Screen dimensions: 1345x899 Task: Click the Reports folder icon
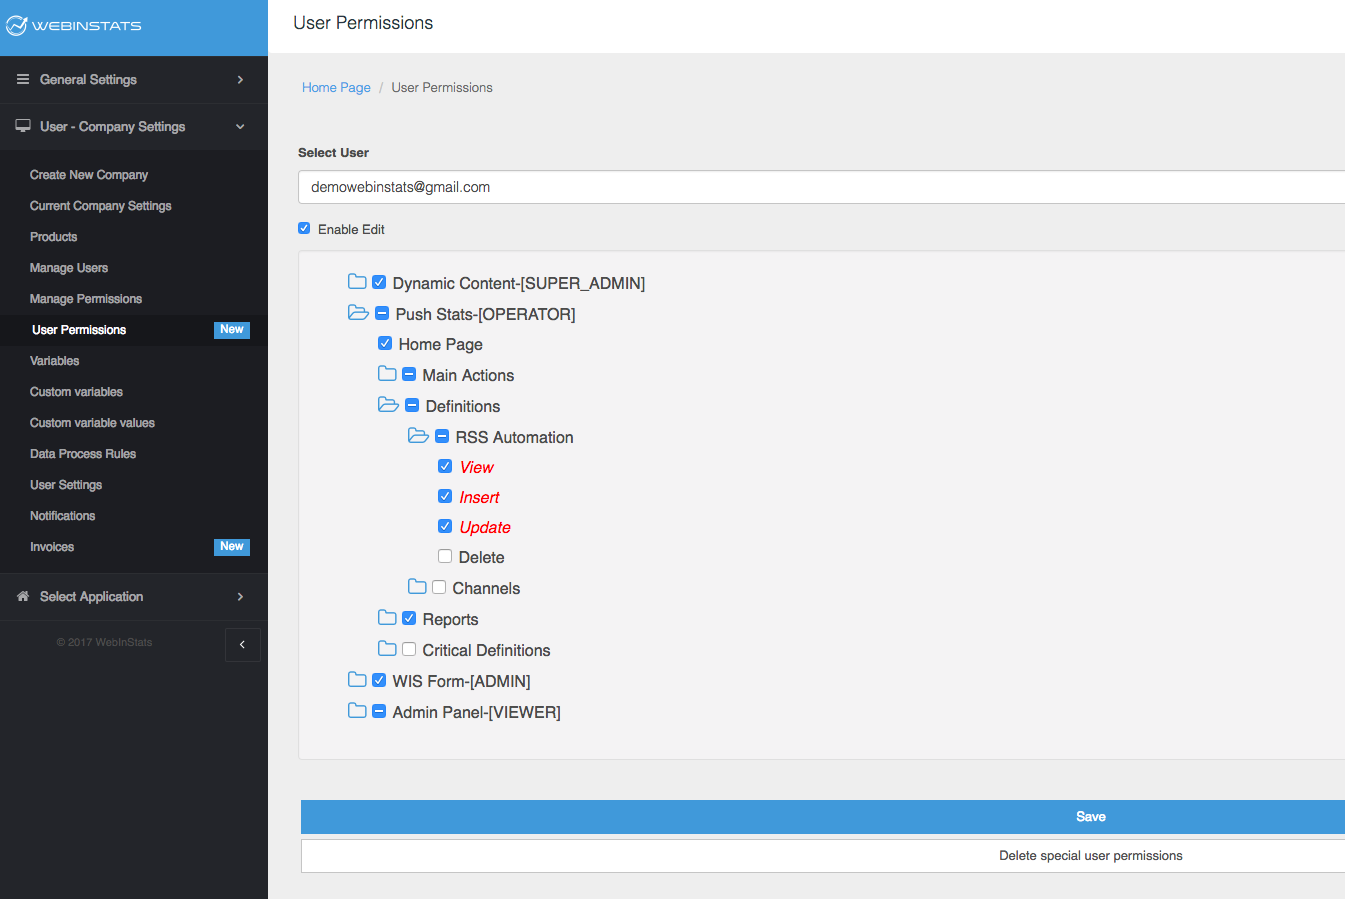[x=387, y=618]
